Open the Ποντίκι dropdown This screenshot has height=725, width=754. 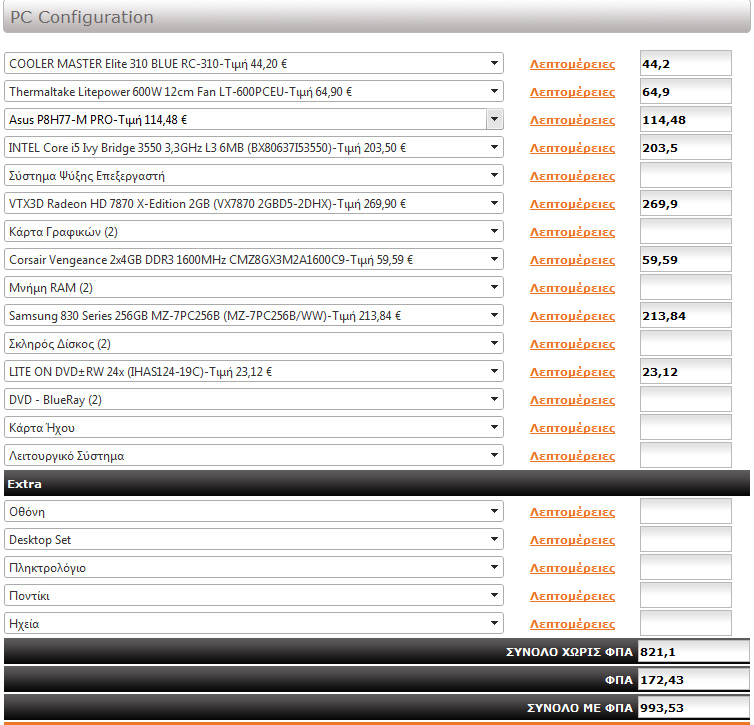point(254,595)
